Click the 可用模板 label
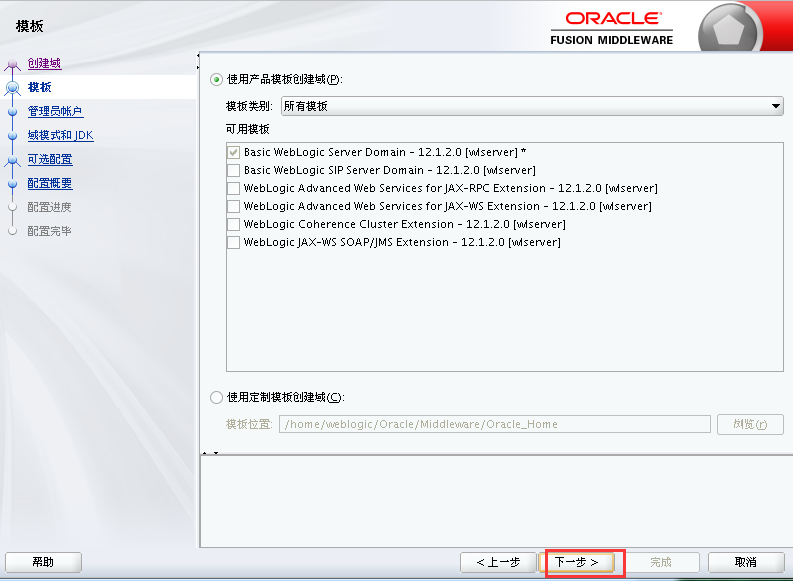The image size is (793, 581). (248, 129)
